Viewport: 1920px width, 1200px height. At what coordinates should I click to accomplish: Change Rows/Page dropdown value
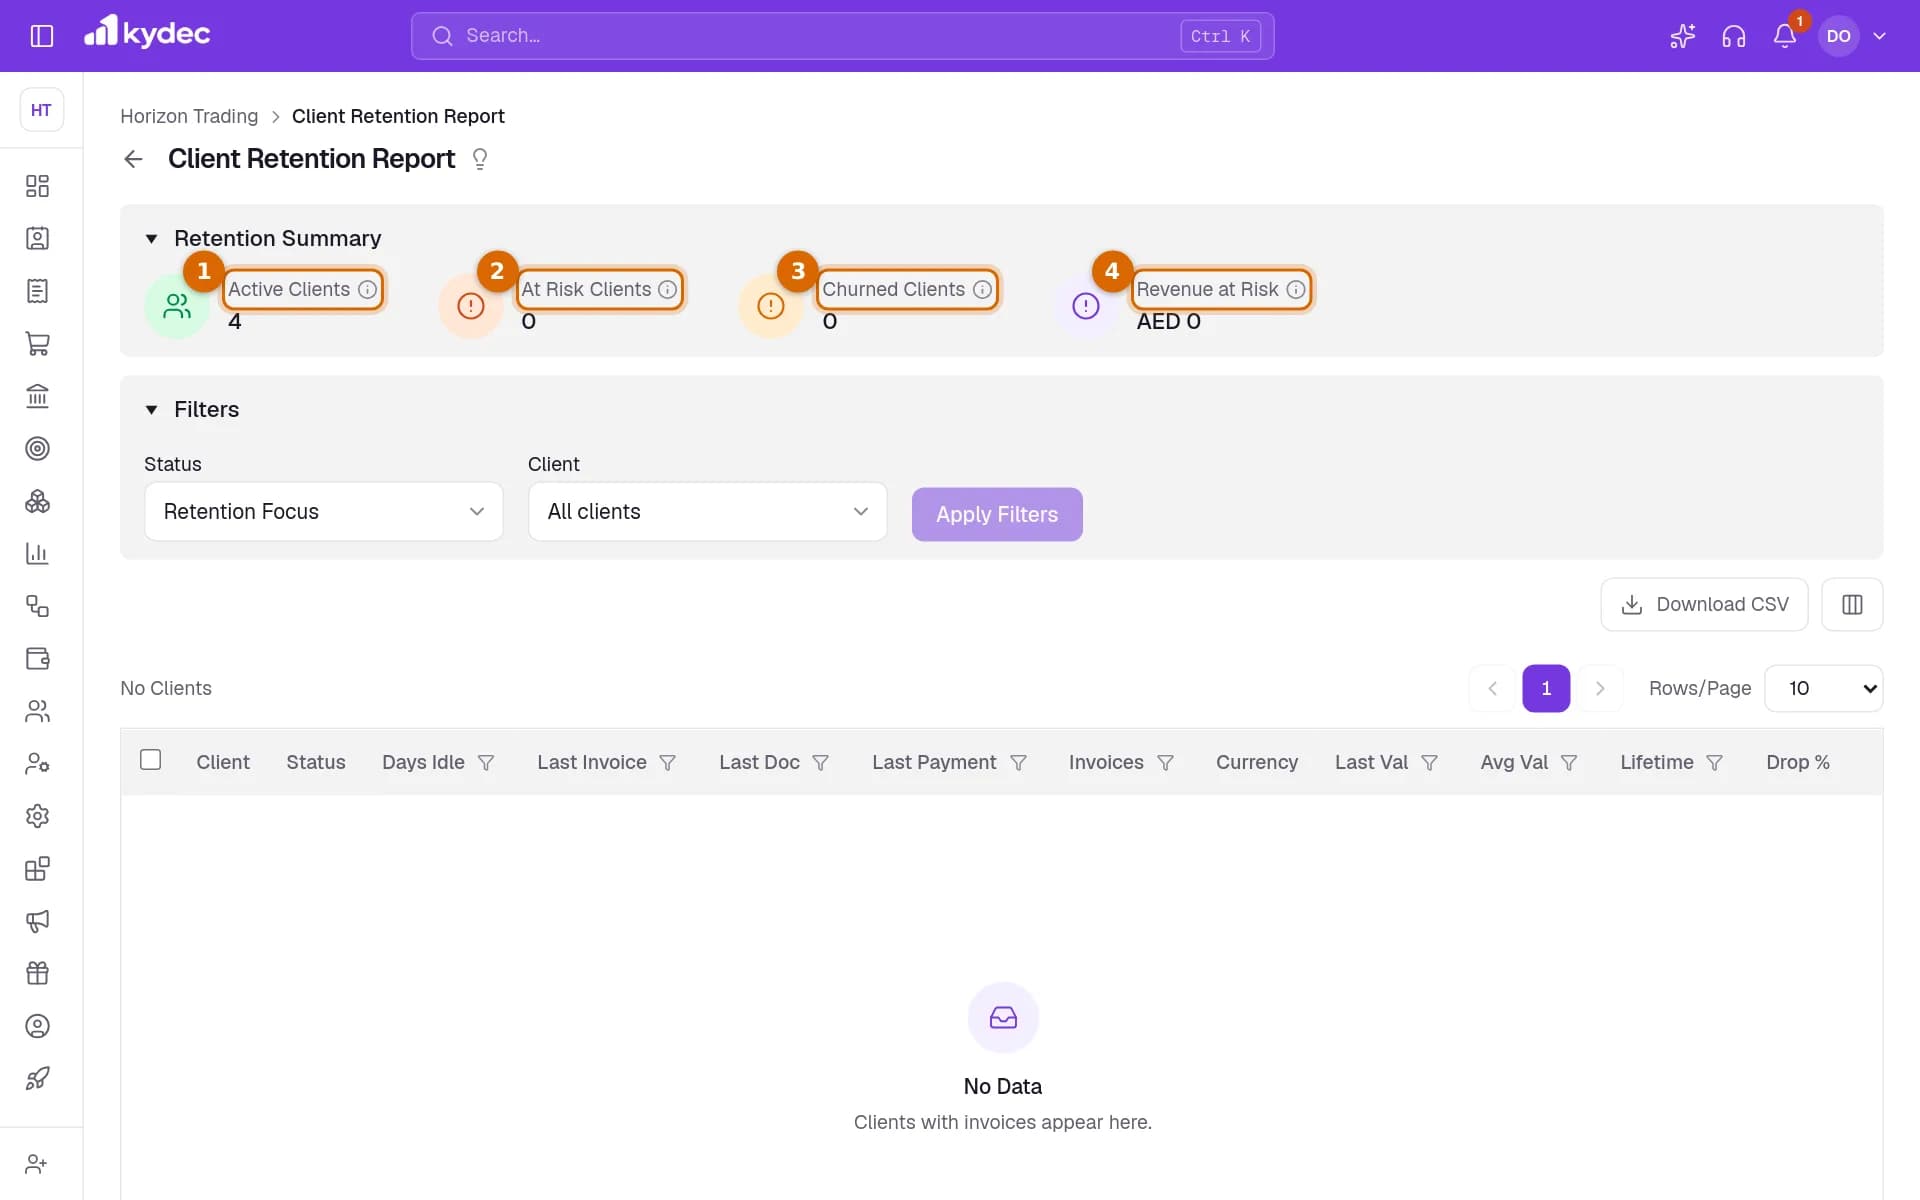tap(1824, 688)
